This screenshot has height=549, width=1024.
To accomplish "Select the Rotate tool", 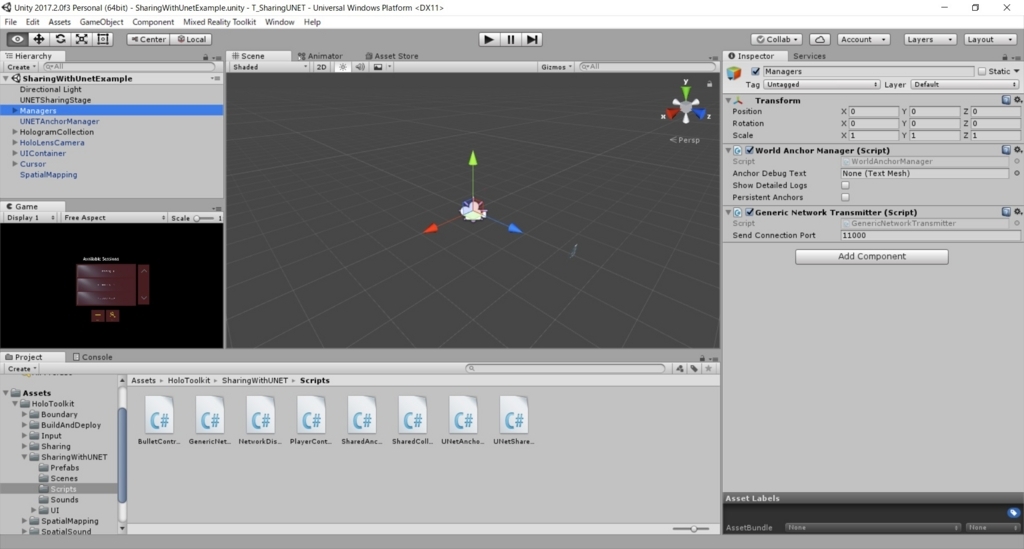I will 60,39.
